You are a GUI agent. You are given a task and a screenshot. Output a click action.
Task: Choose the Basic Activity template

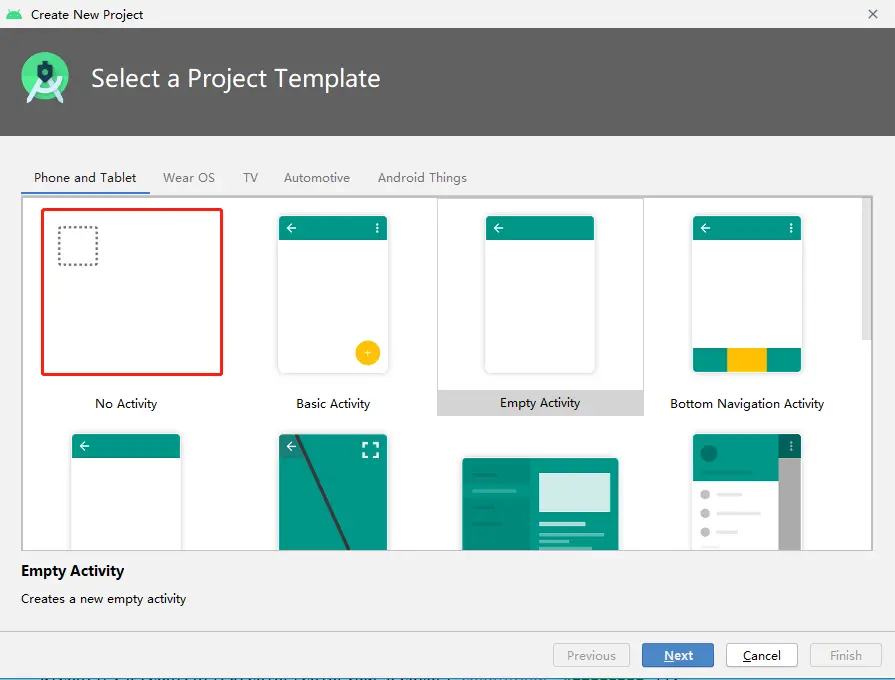pyautogui.click(x=333, y=293)
